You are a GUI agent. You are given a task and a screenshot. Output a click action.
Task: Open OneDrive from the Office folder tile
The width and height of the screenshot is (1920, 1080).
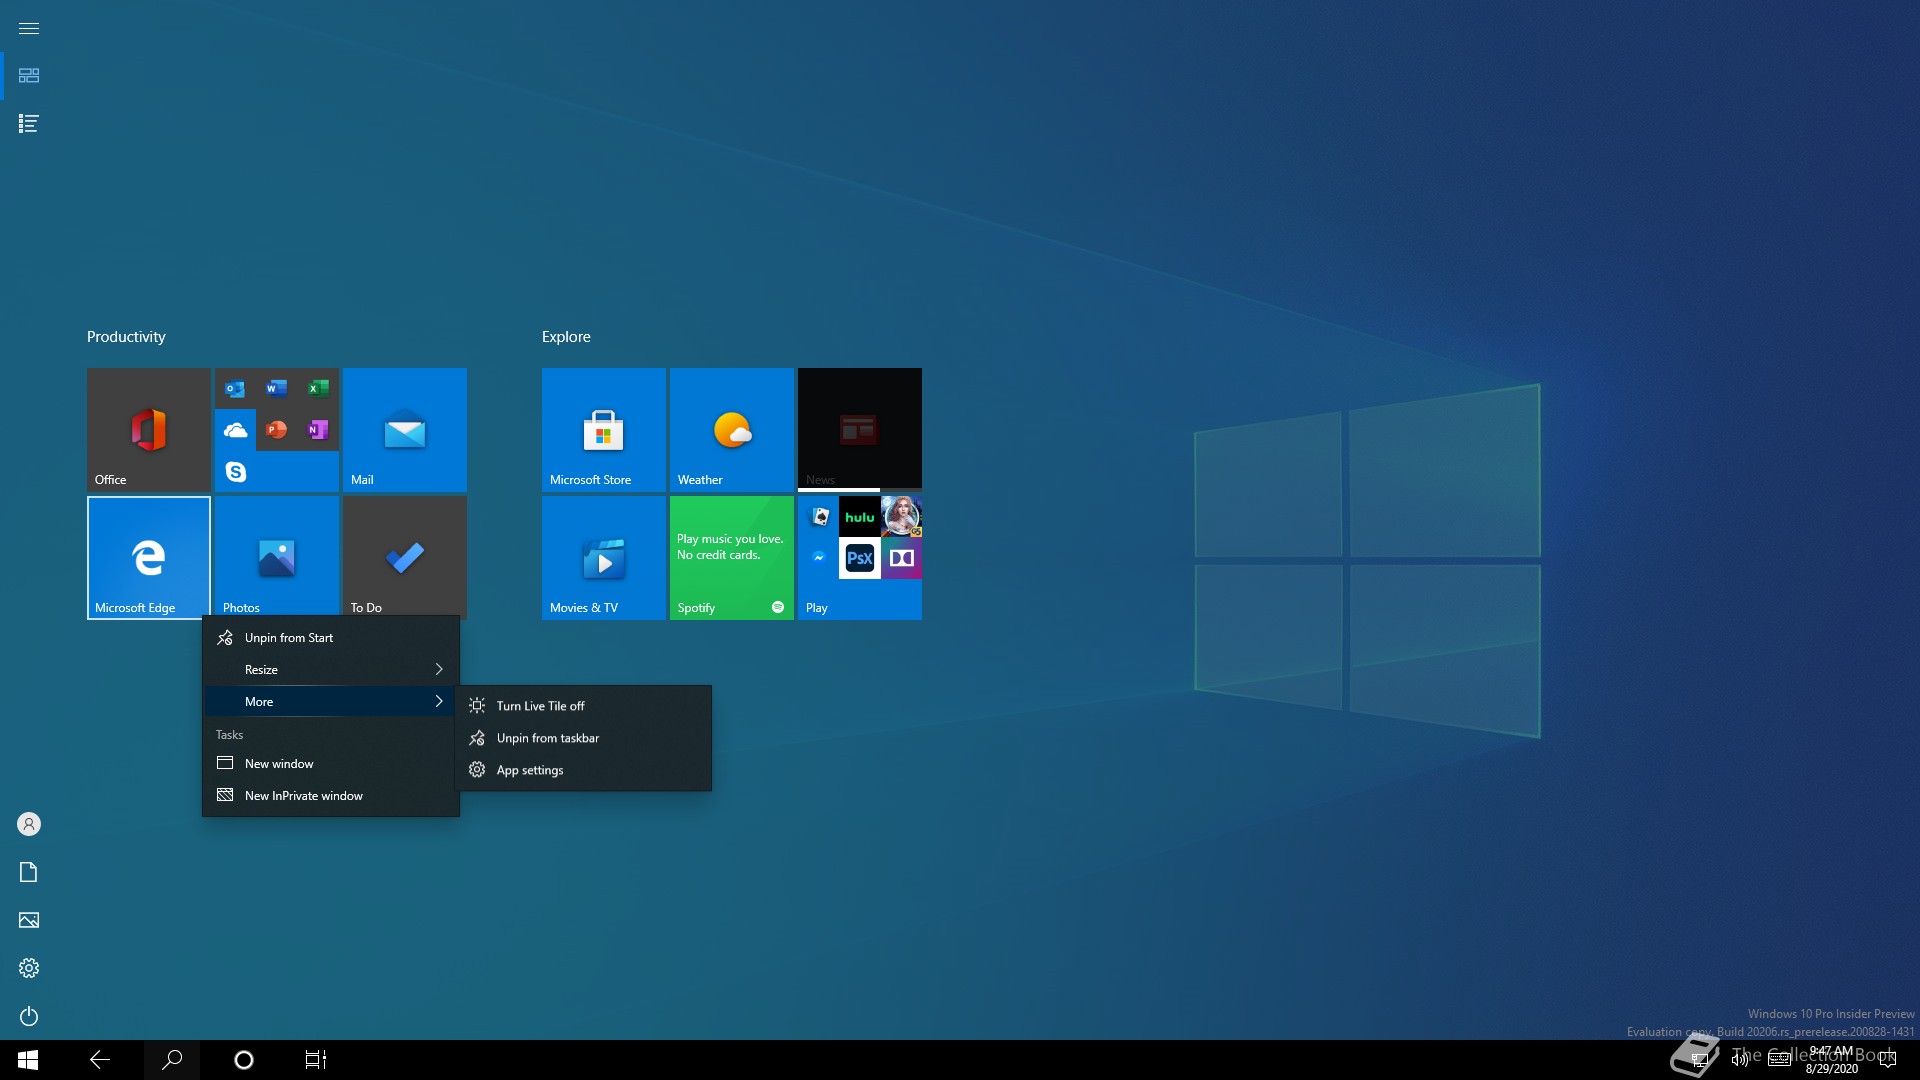tap(235, 430)
